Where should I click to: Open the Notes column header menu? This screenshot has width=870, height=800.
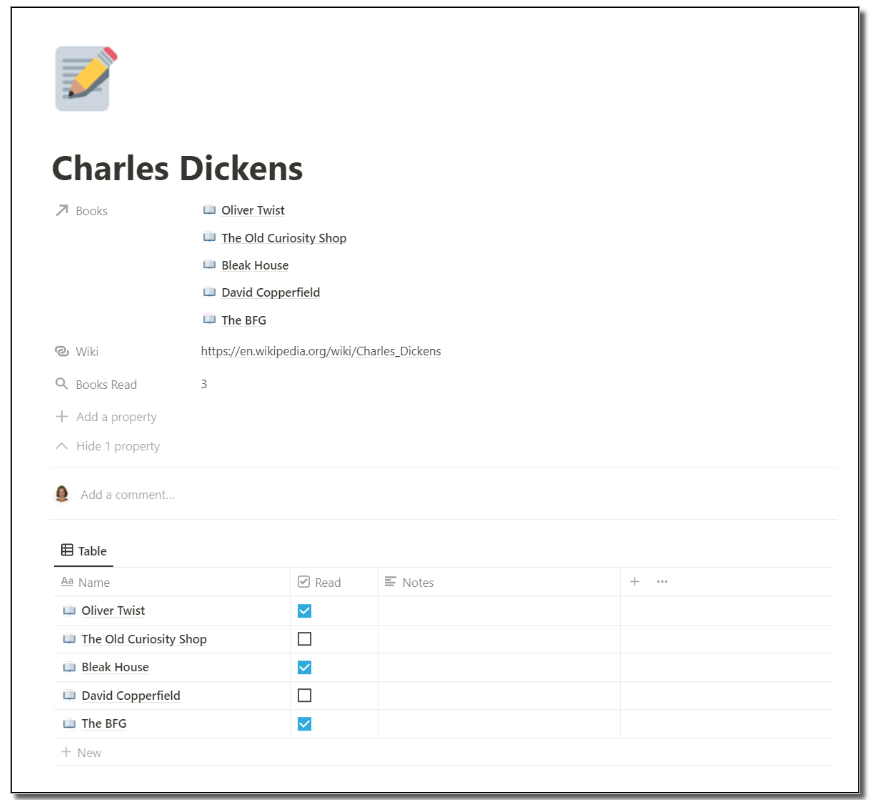coord(417,582)
